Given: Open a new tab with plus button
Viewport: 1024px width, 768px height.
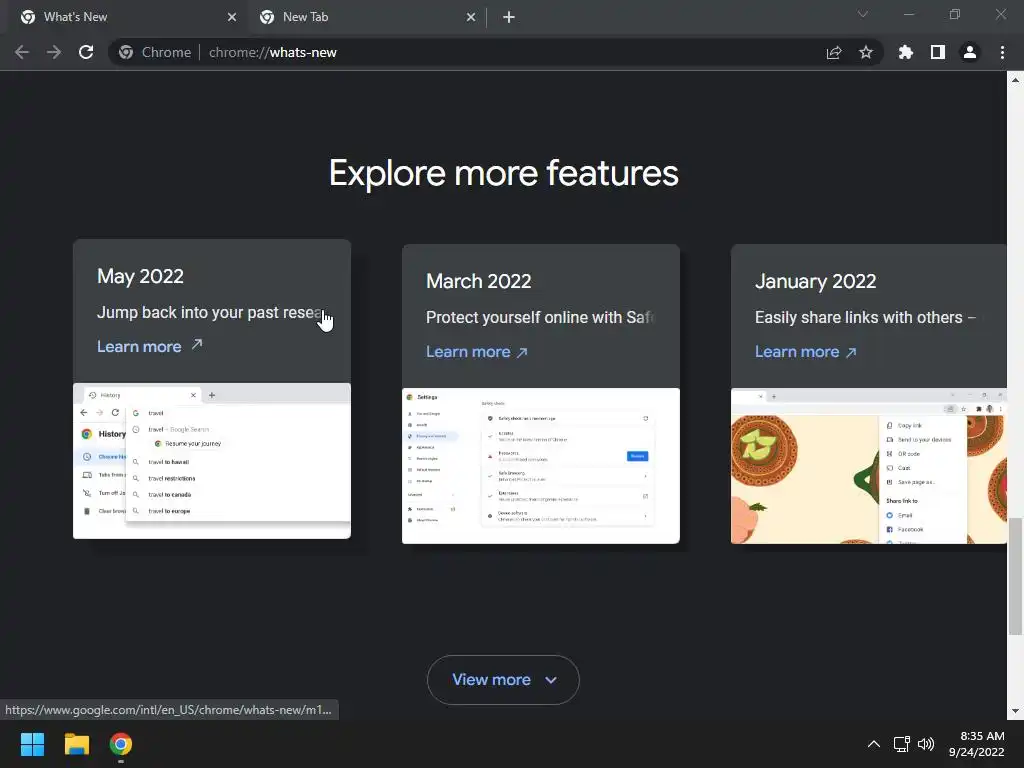Looking at the screenshot, I should click(509, 17).
